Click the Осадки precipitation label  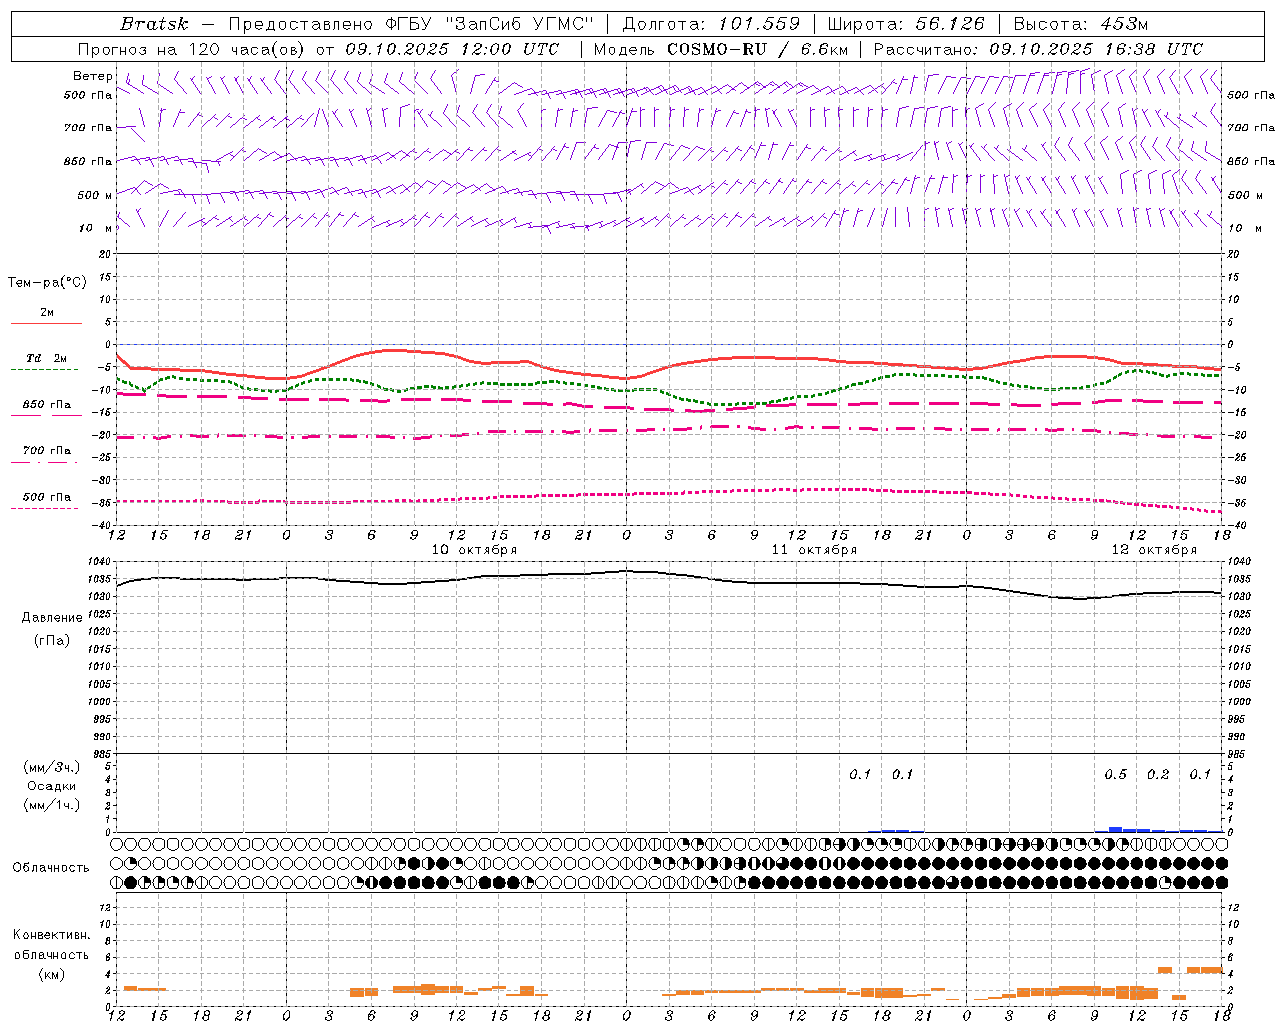tap(52, 786)
